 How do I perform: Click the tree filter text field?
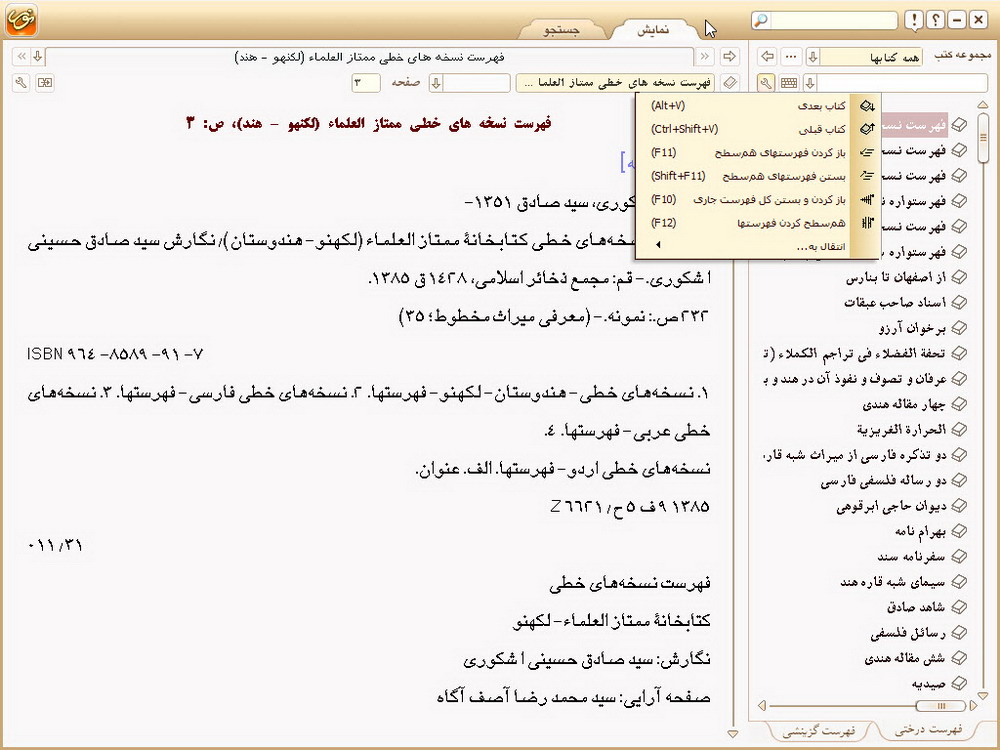point(902,82)
